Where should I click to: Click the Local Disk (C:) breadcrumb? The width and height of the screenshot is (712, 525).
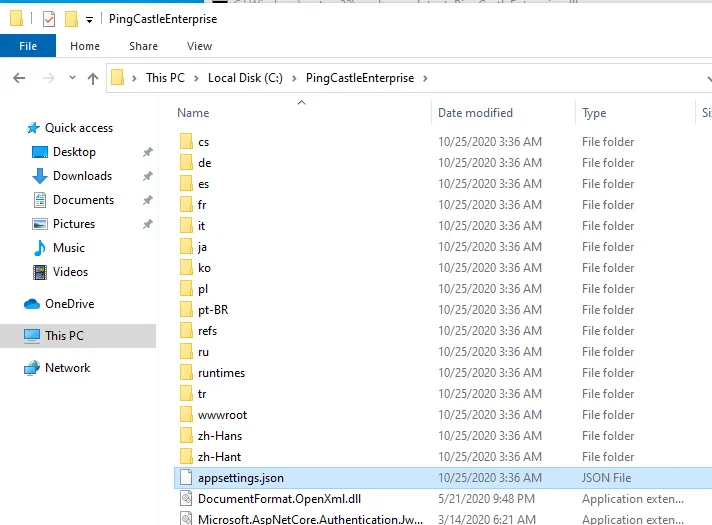pyautogui.click(x=245, y=78)
